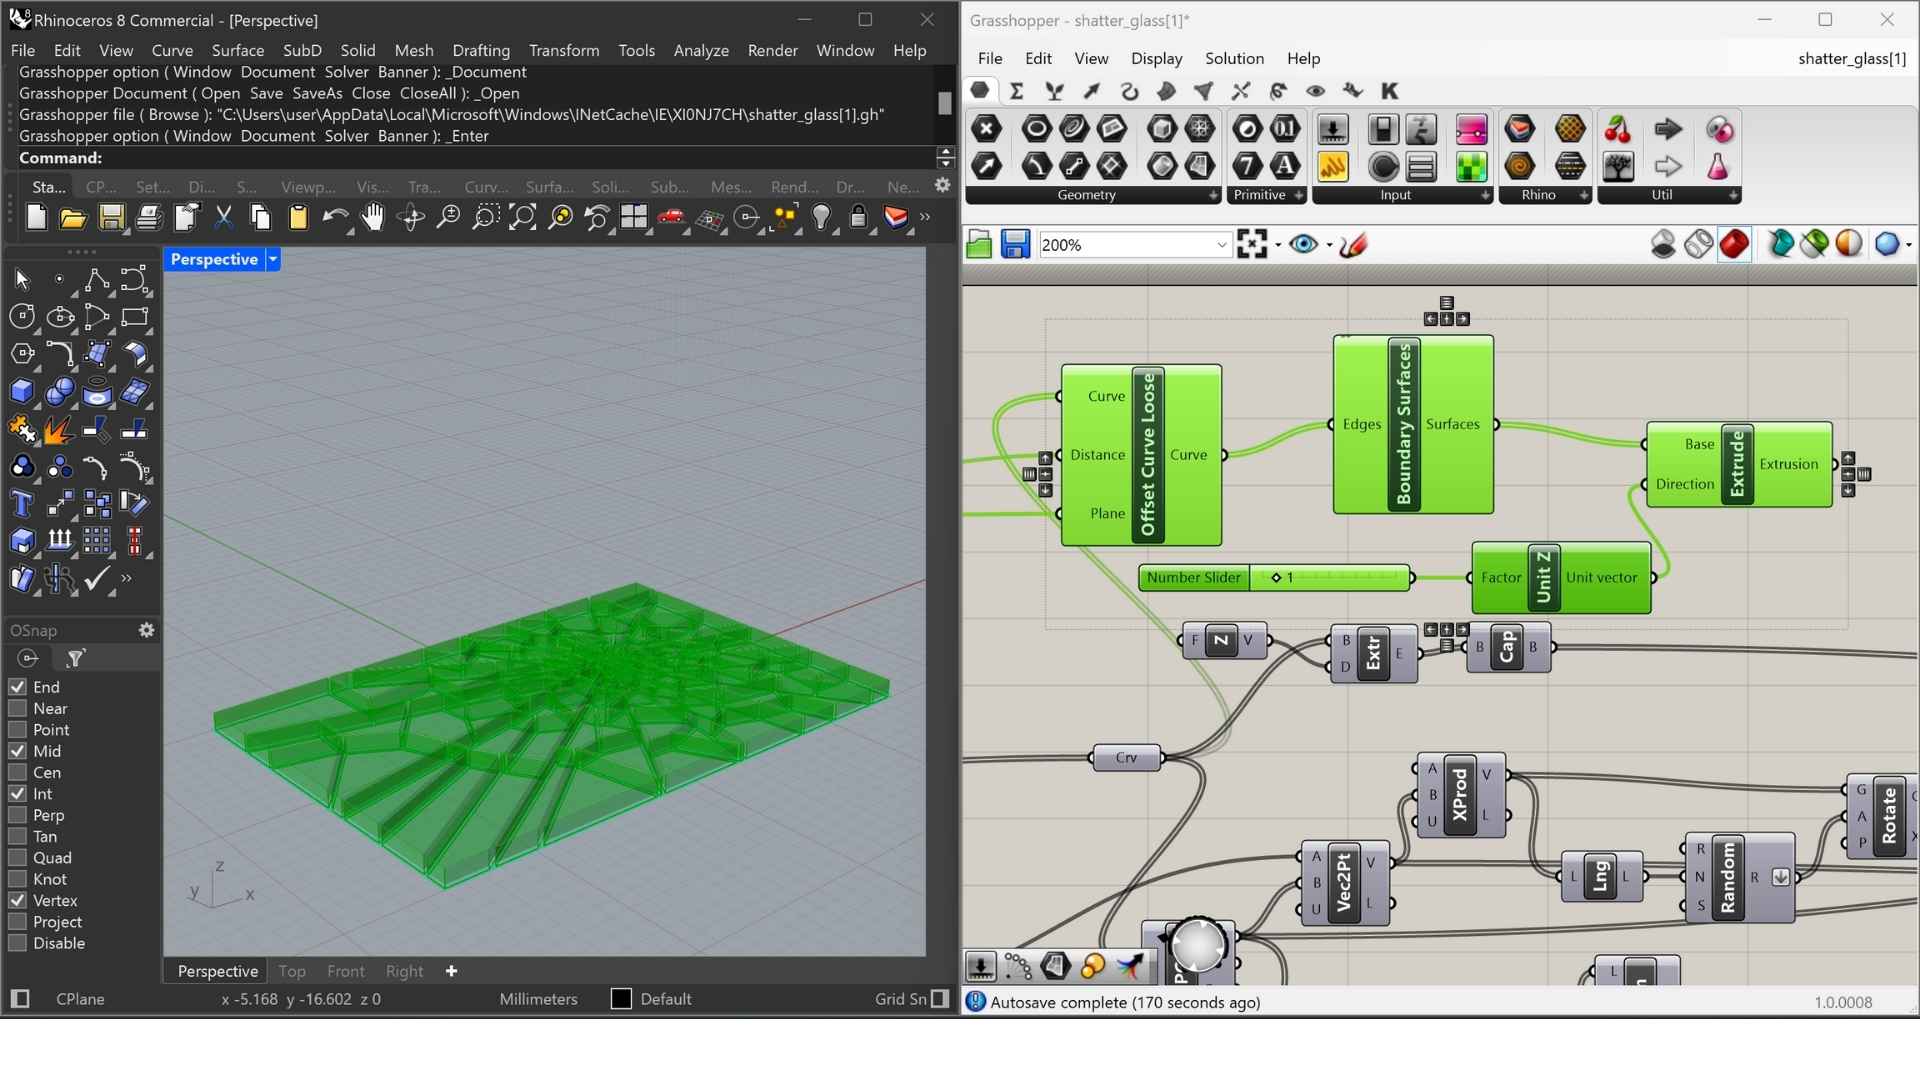Switch to the Right viewport tab

(x=404, y=971)
